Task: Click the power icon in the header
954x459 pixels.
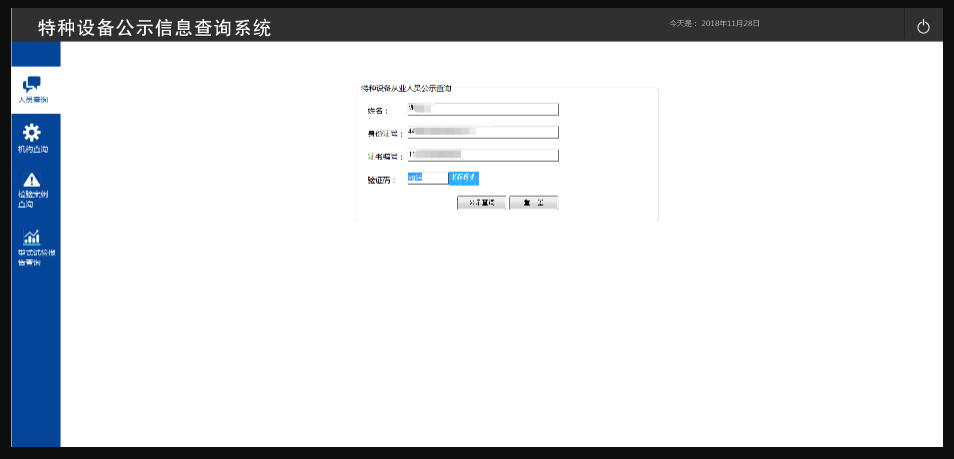Action: coord(922,27)
